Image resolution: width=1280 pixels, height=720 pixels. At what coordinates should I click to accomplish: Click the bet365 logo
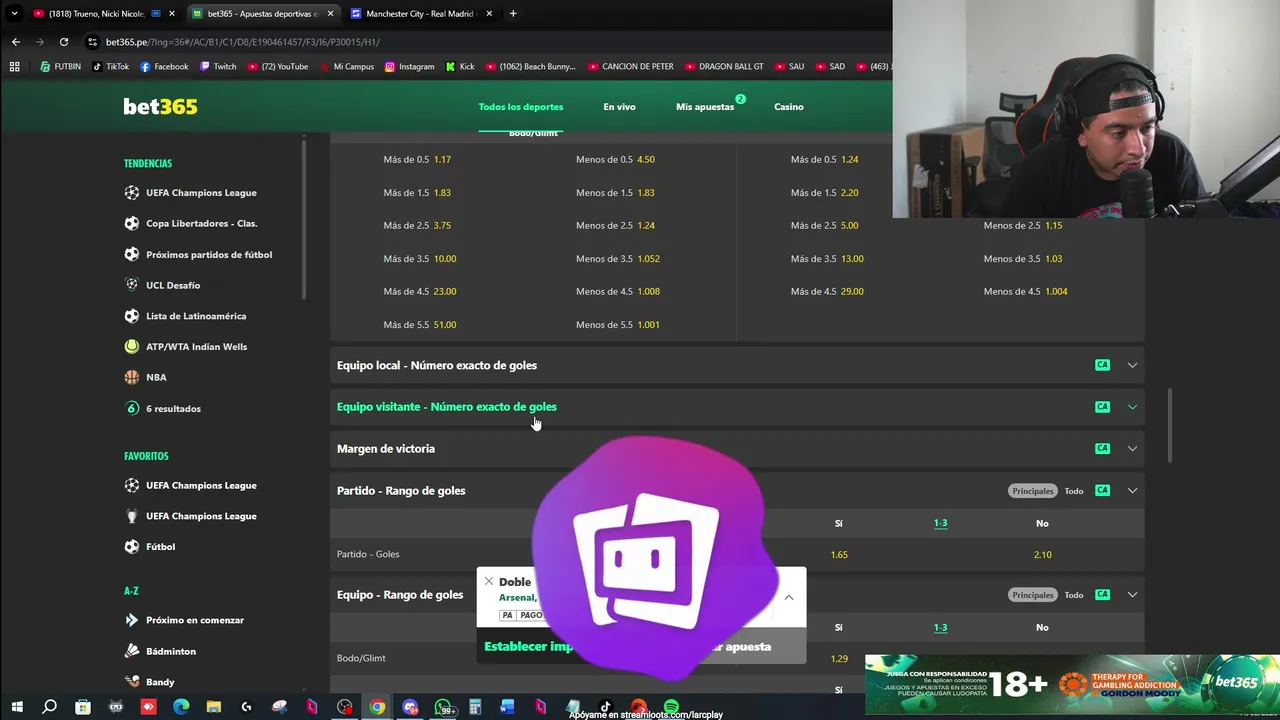pos(160,106)
